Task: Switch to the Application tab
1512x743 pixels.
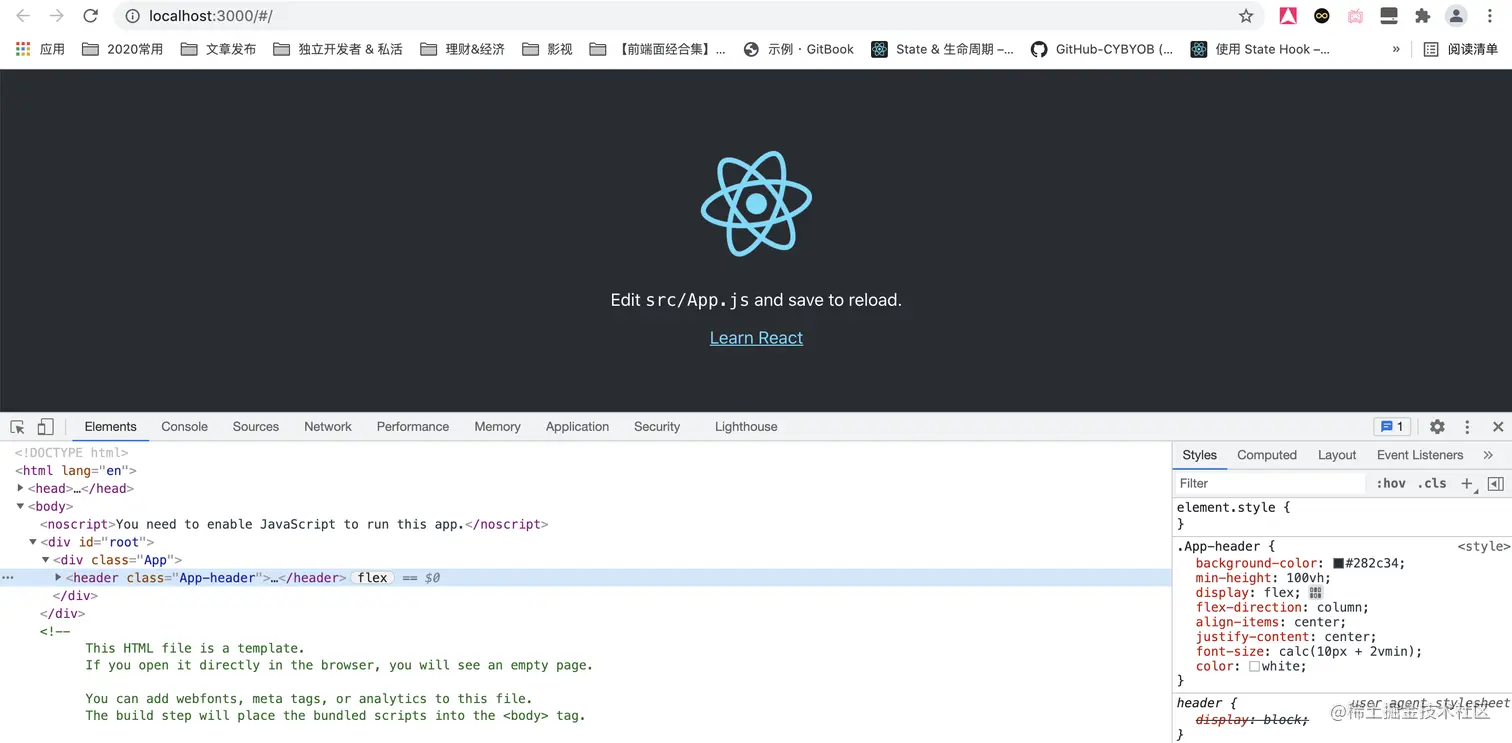Action: [577, 427]
